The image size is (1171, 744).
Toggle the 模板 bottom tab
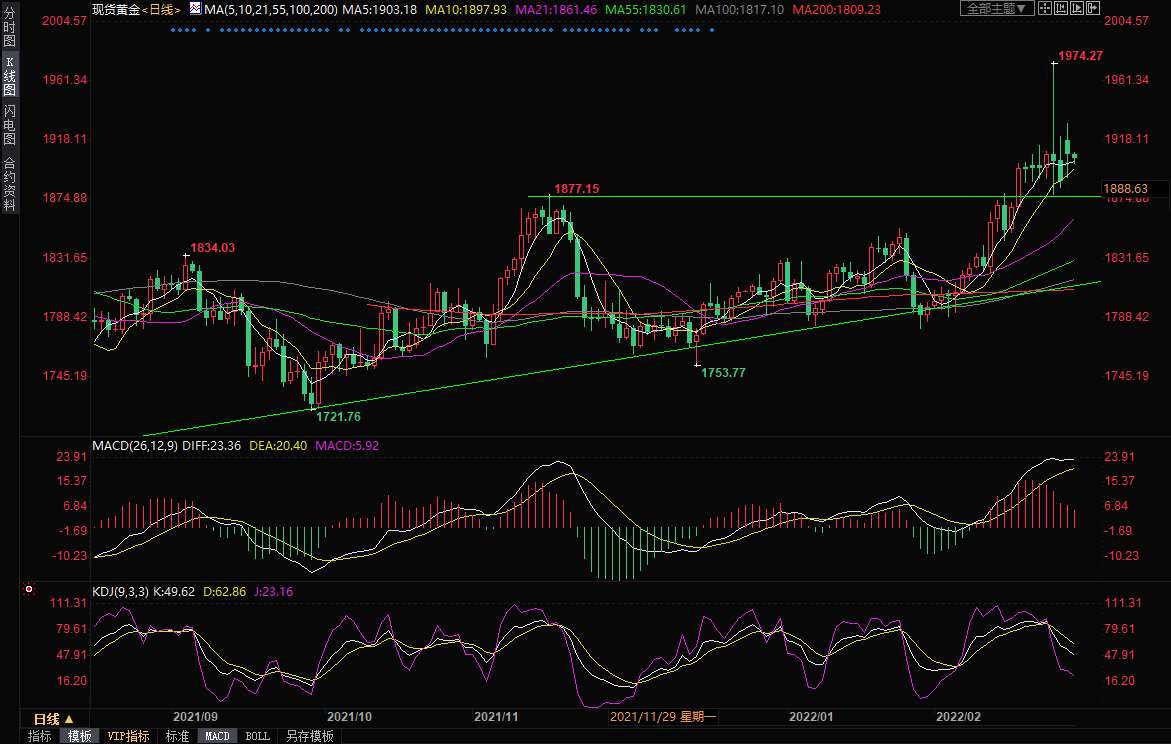click(x=80, y=736)
